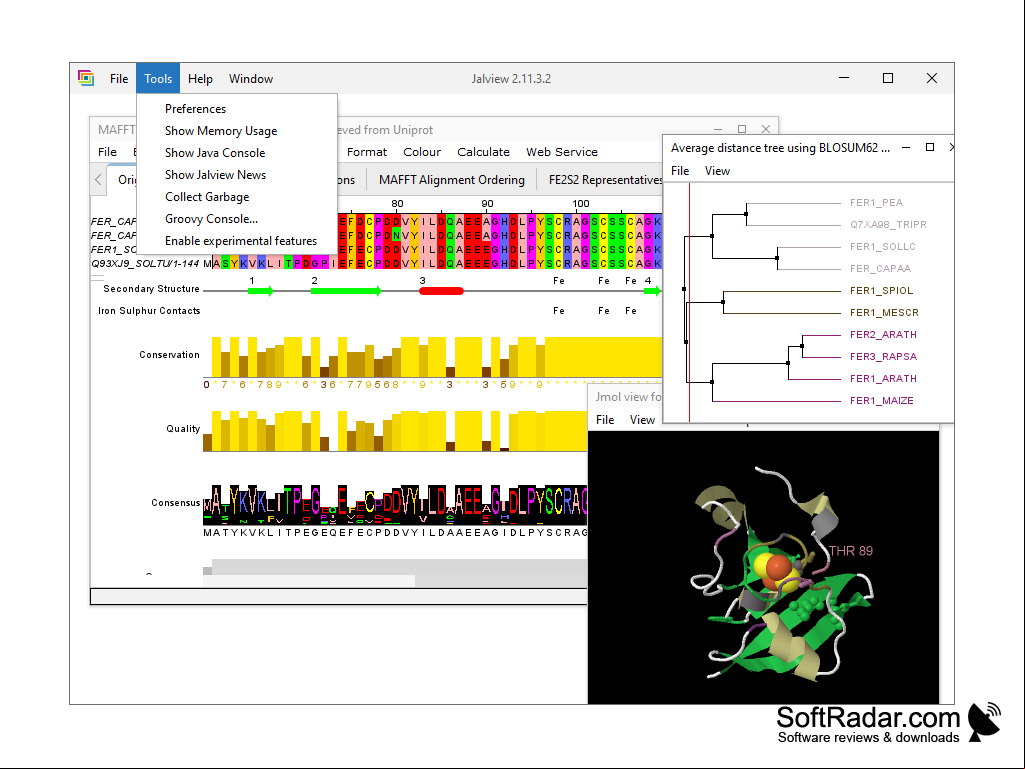Click the Jalview application logo icon

point(86,78)
